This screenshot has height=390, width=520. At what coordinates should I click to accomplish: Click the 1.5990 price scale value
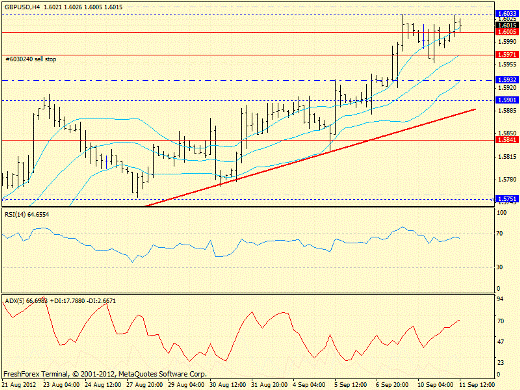tap(507, 42)
